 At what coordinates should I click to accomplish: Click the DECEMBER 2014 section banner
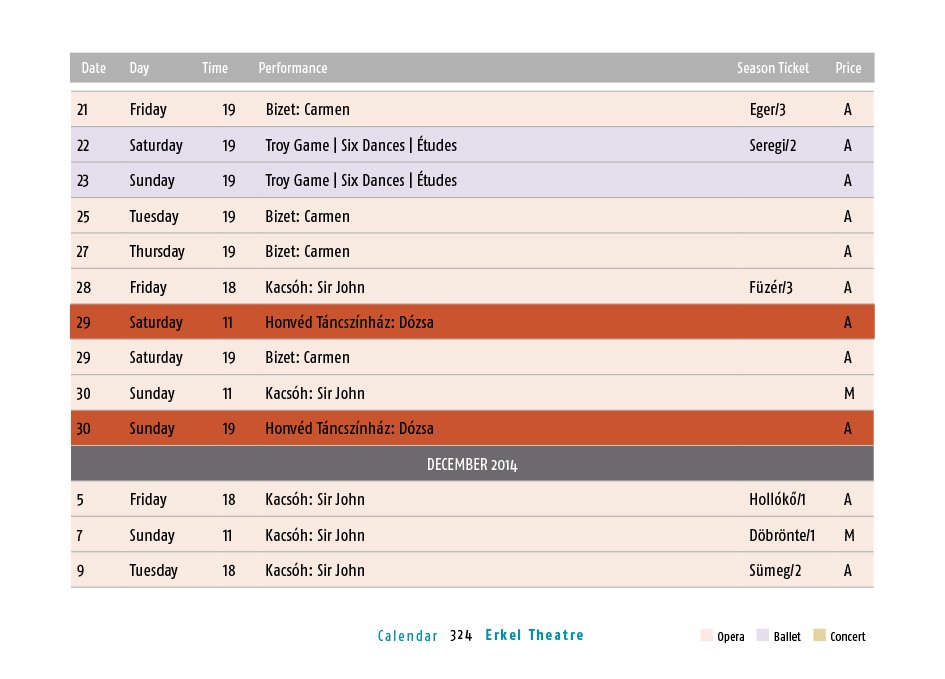[x=472, y=464]
